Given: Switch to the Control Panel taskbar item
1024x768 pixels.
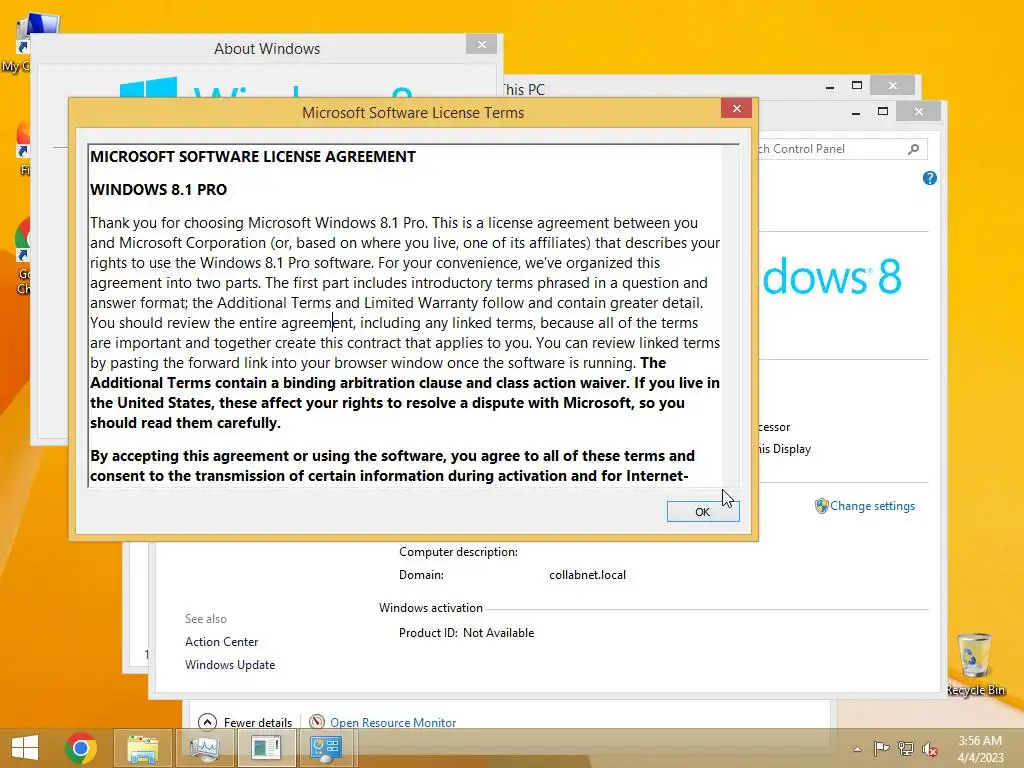Looking at the screenshot, I should 327,748.
